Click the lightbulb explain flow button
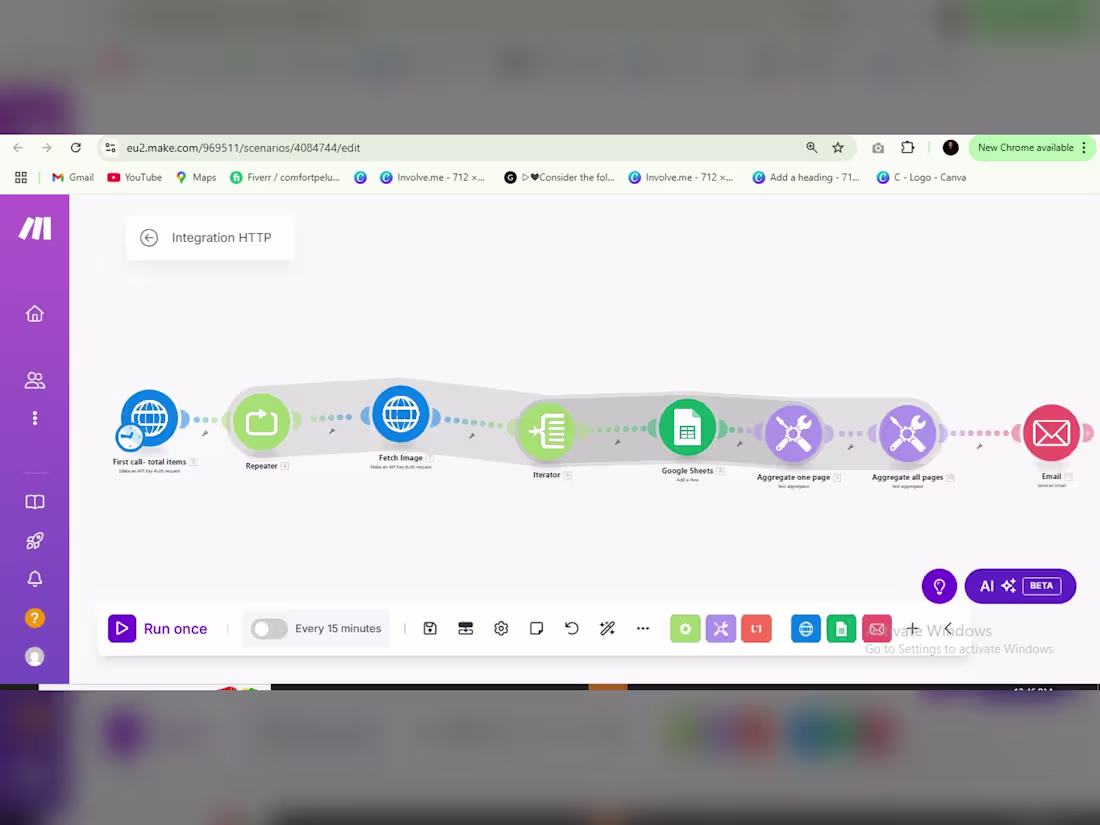This screenshot has height=825, width=1100. (939, 586)
